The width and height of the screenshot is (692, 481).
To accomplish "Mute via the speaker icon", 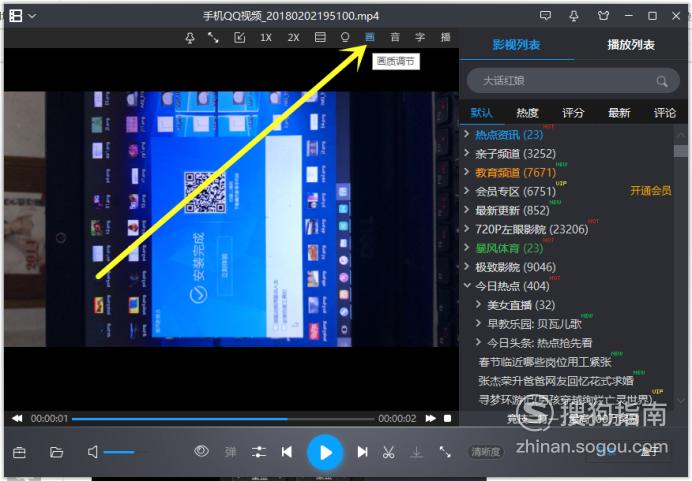I will coord(93,452).
